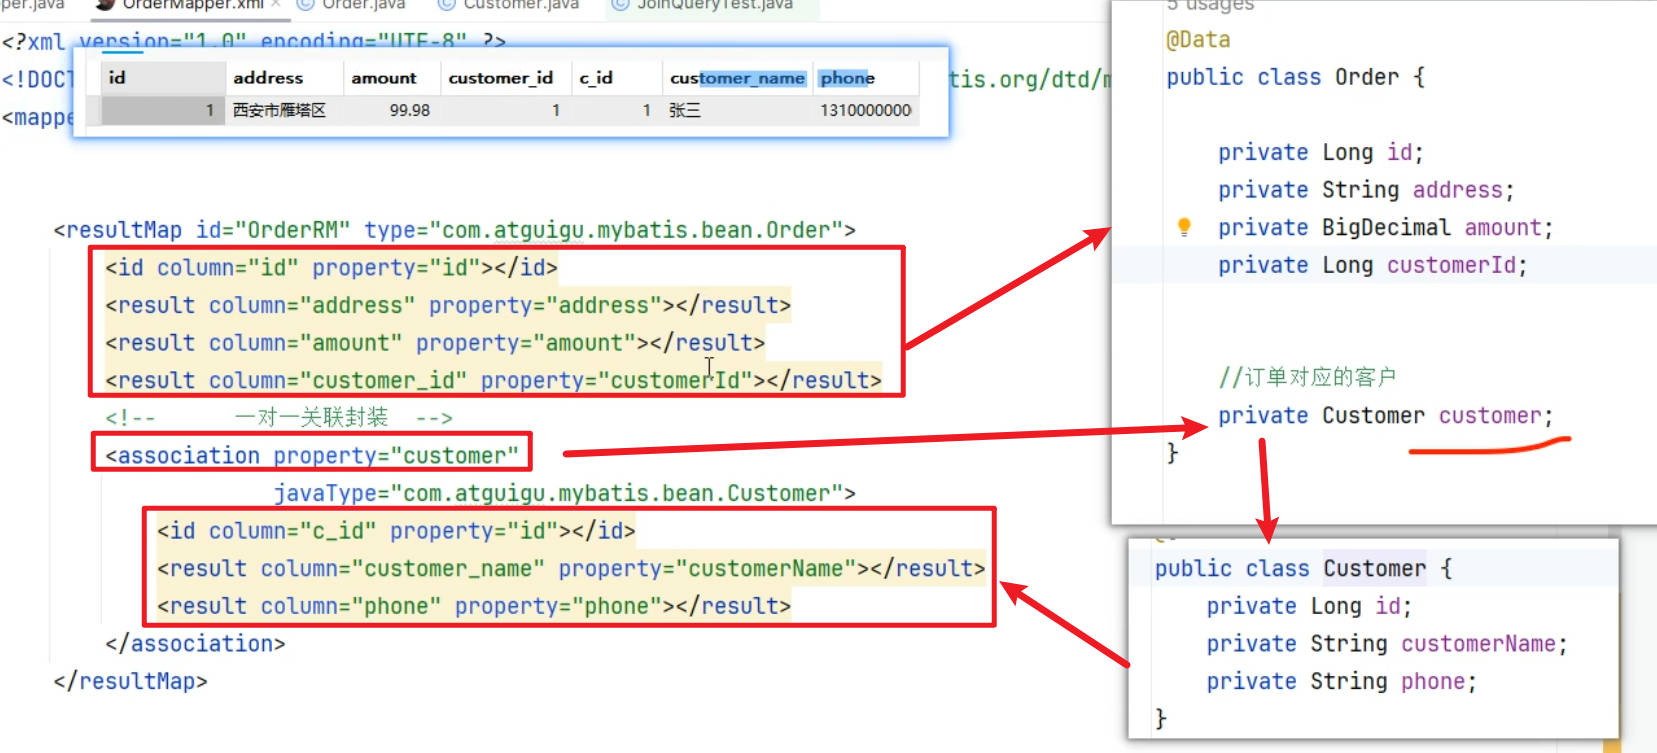Click the Customer.java class icon
1657x753 pixels.
447,4
